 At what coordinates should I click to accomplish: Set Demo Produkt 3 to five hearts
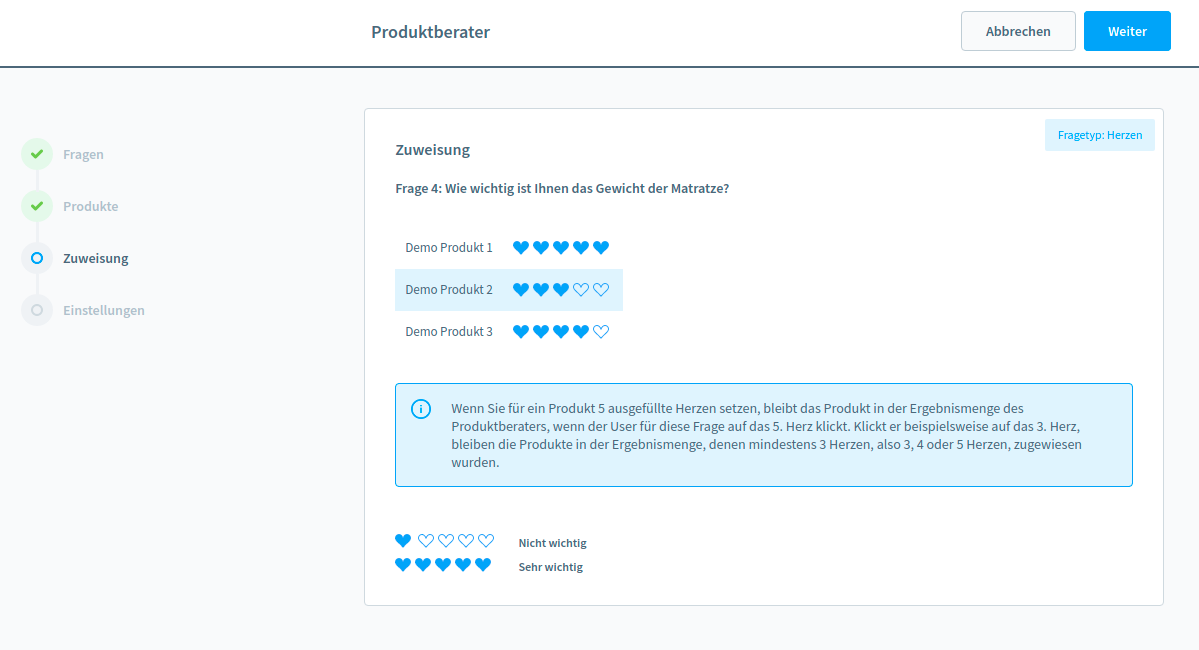coord(601,332)
